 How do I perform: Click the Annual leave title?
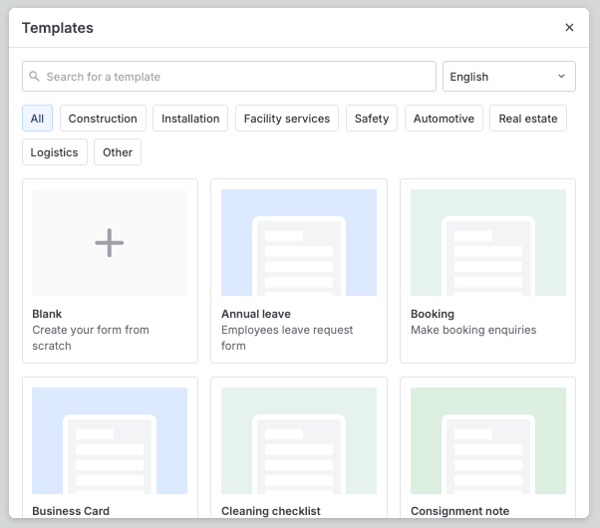click(x=256, y=314)
